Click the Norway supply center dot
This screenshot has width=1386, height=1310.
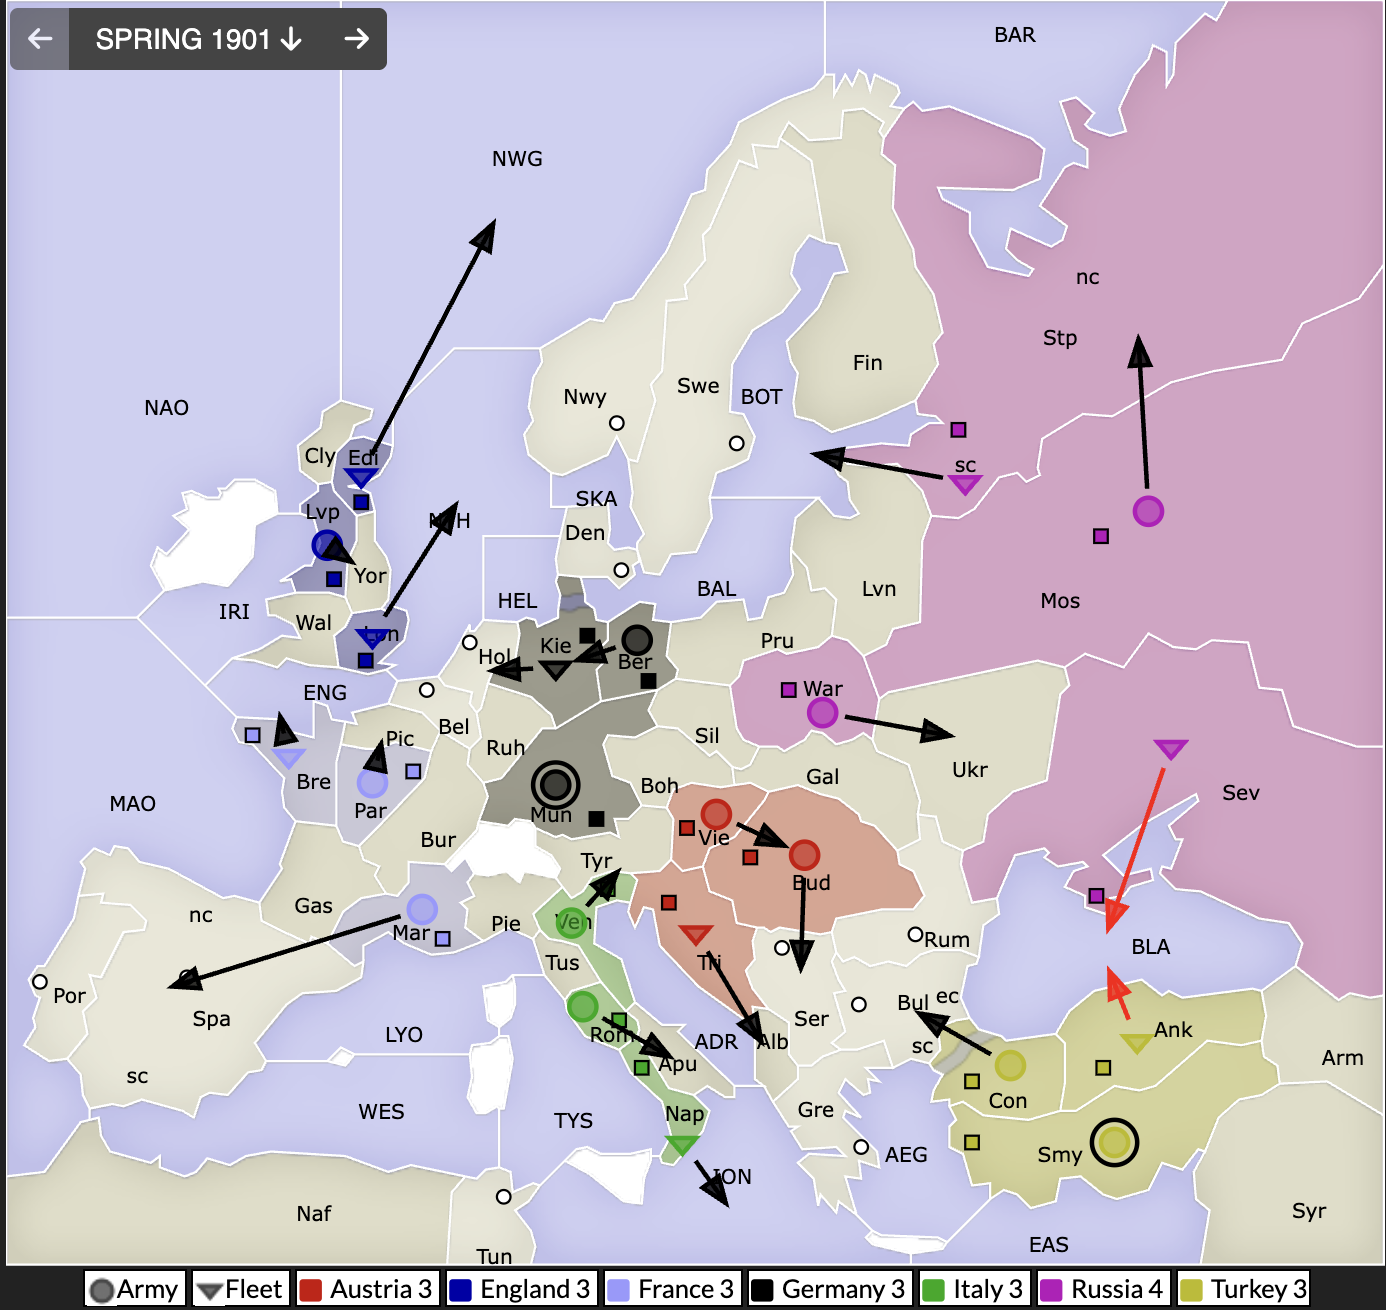point(617,423)
